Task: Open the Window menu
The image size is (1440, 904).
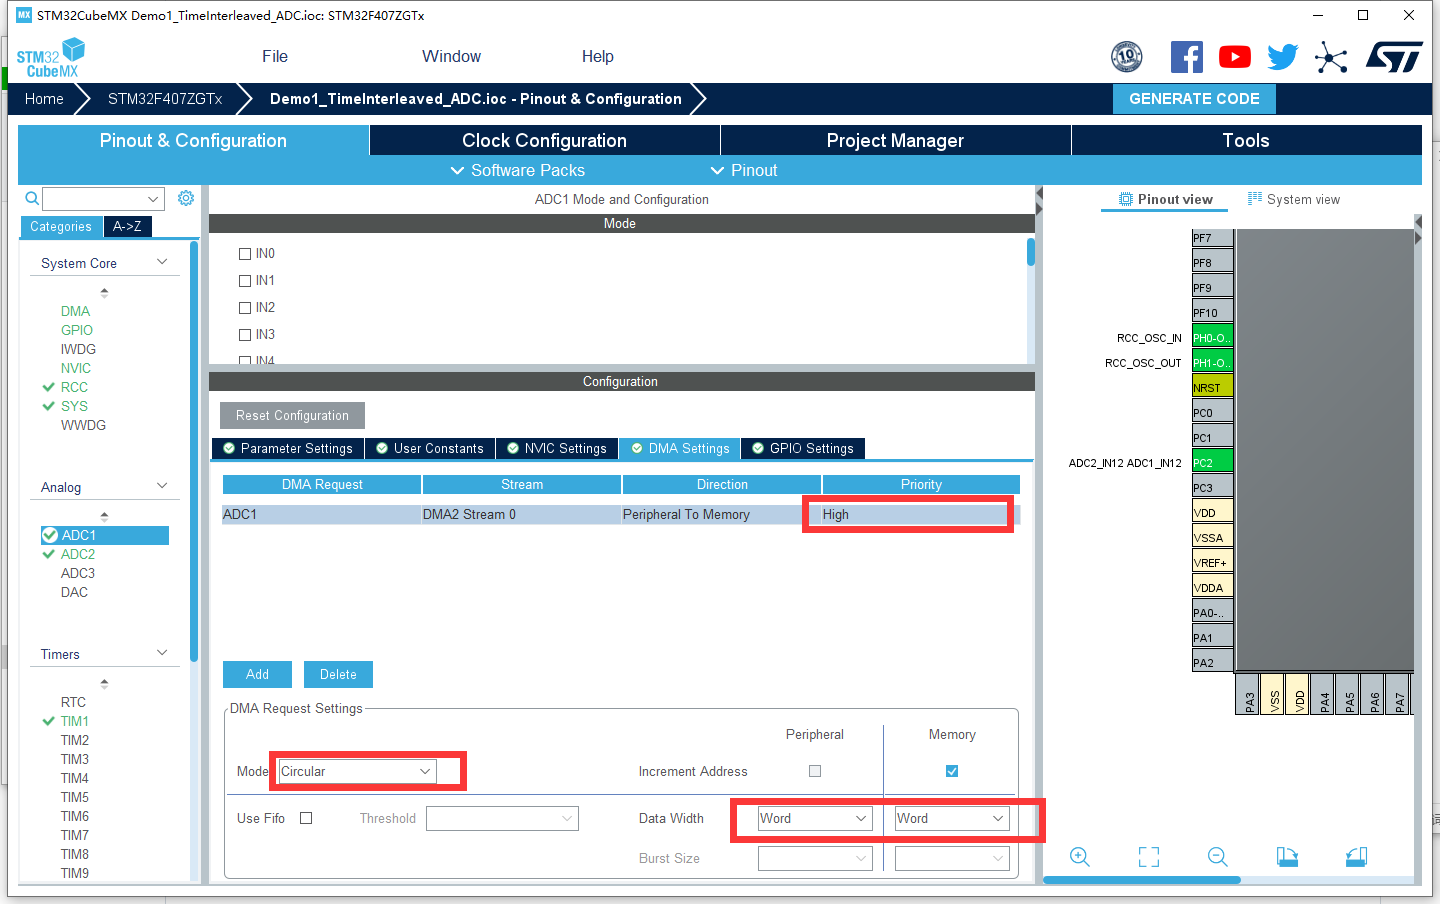Action: (x=451, y=57)
